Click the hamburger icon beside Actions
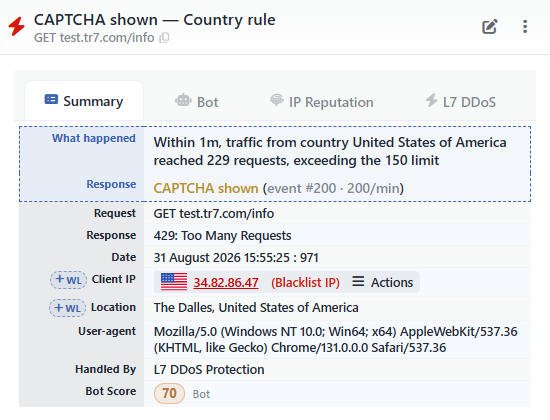Image resolution: width=550 pixels, height=420 pixels. (x=358, y=281)
